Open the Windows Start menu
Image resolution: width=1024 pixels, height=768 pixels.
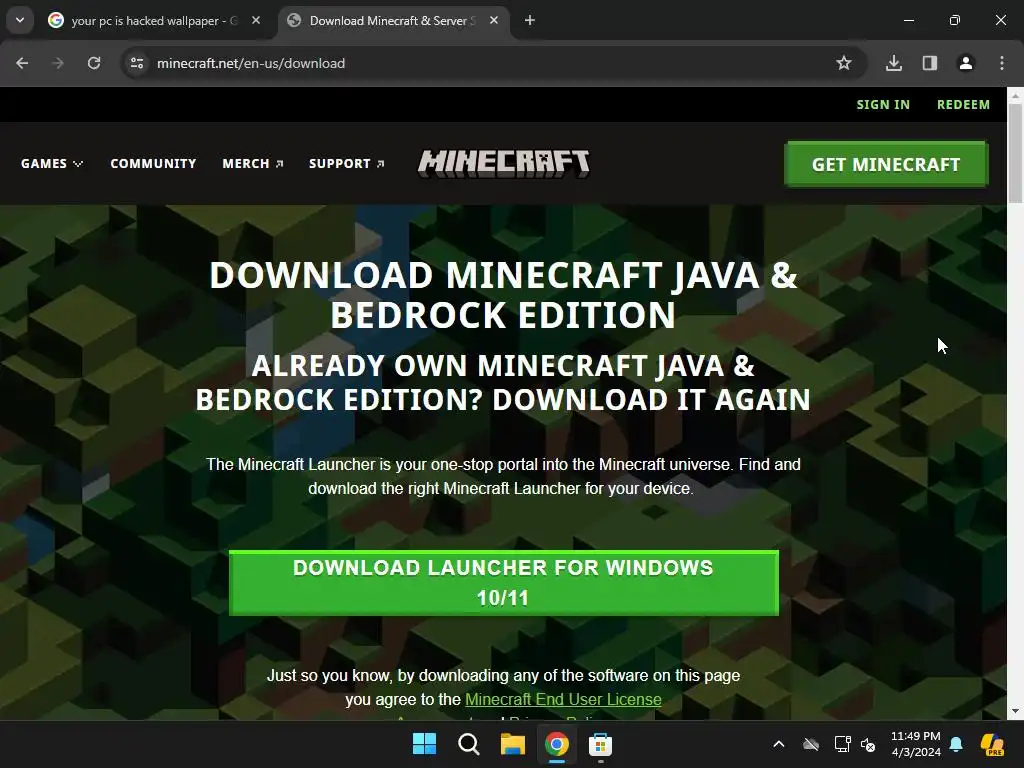[424, 744]
